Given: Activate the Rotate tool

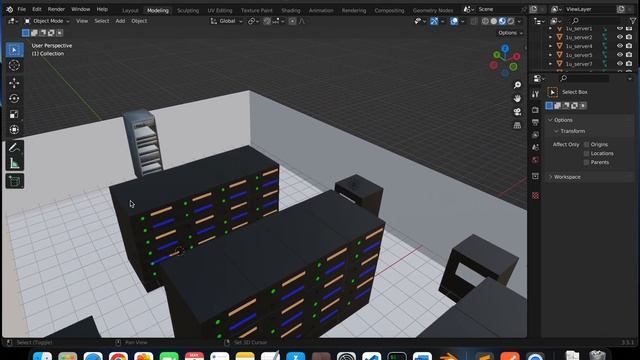Looking at the screenshot, I should (14, 98).
